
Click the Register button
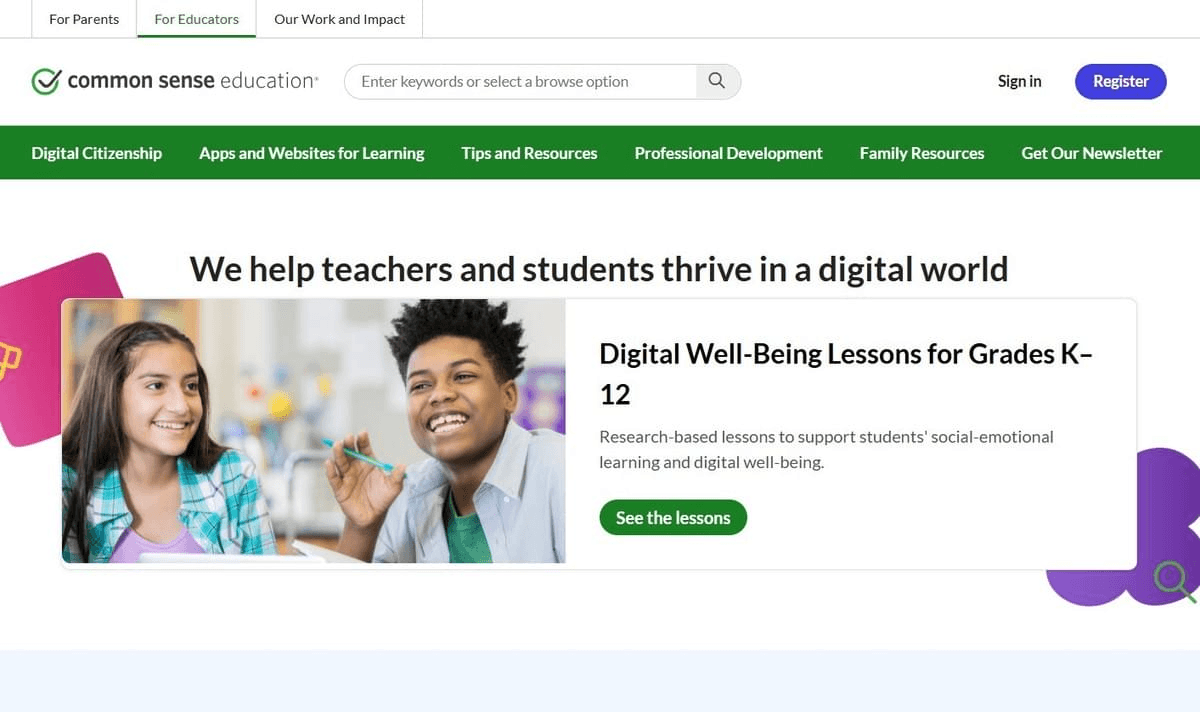[1121, 81]
